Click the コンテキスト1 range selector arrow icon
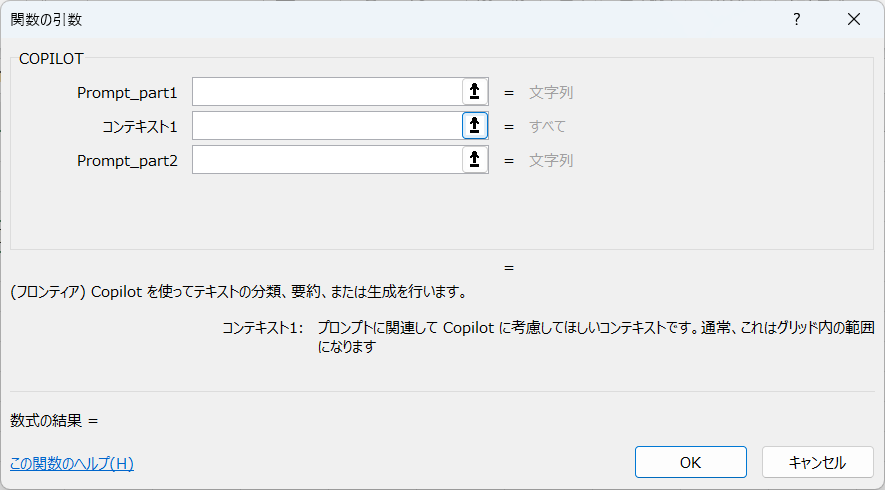This screenshot has height=490, width=885. [475, 125]
